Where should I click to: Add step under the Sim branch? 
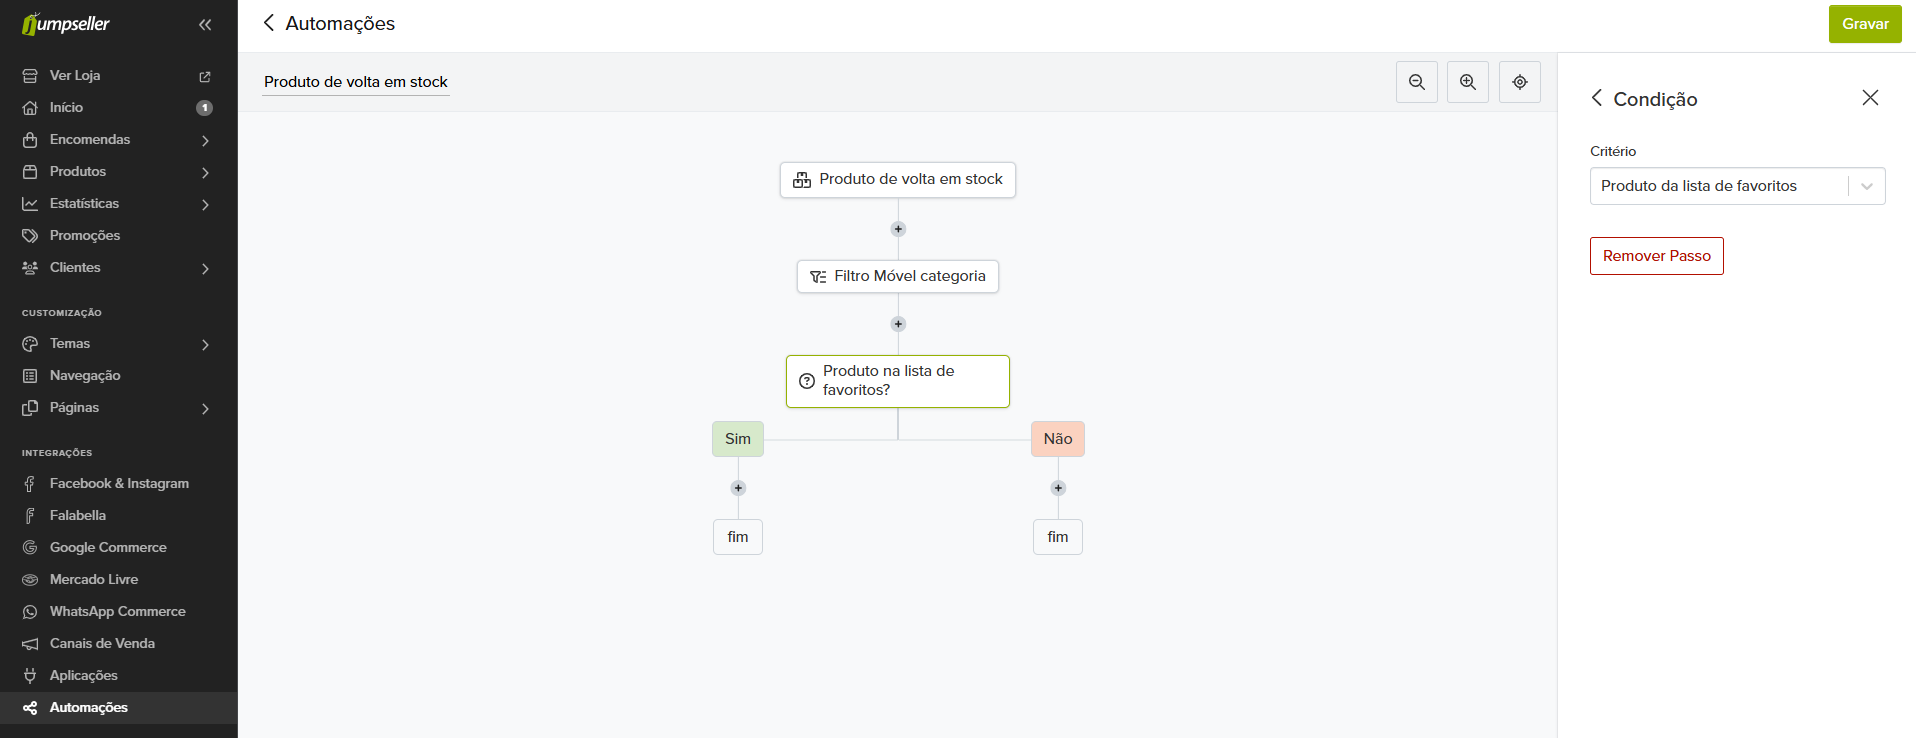click(738, 488)
